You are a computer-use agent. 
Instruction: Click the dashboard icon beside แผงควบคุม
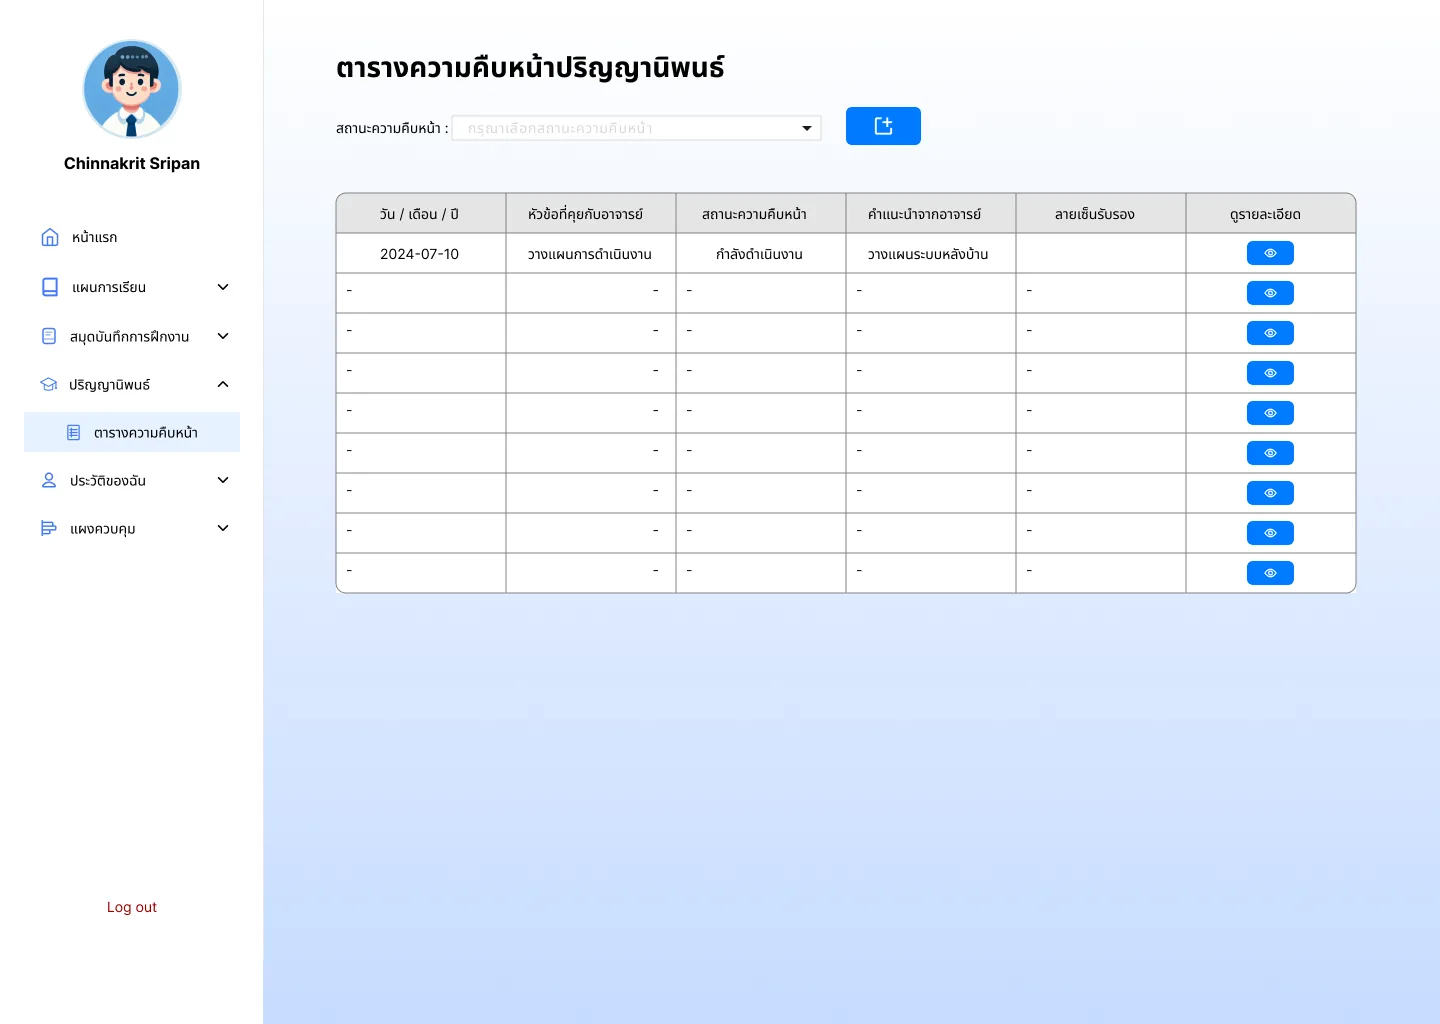click(49, 528)
